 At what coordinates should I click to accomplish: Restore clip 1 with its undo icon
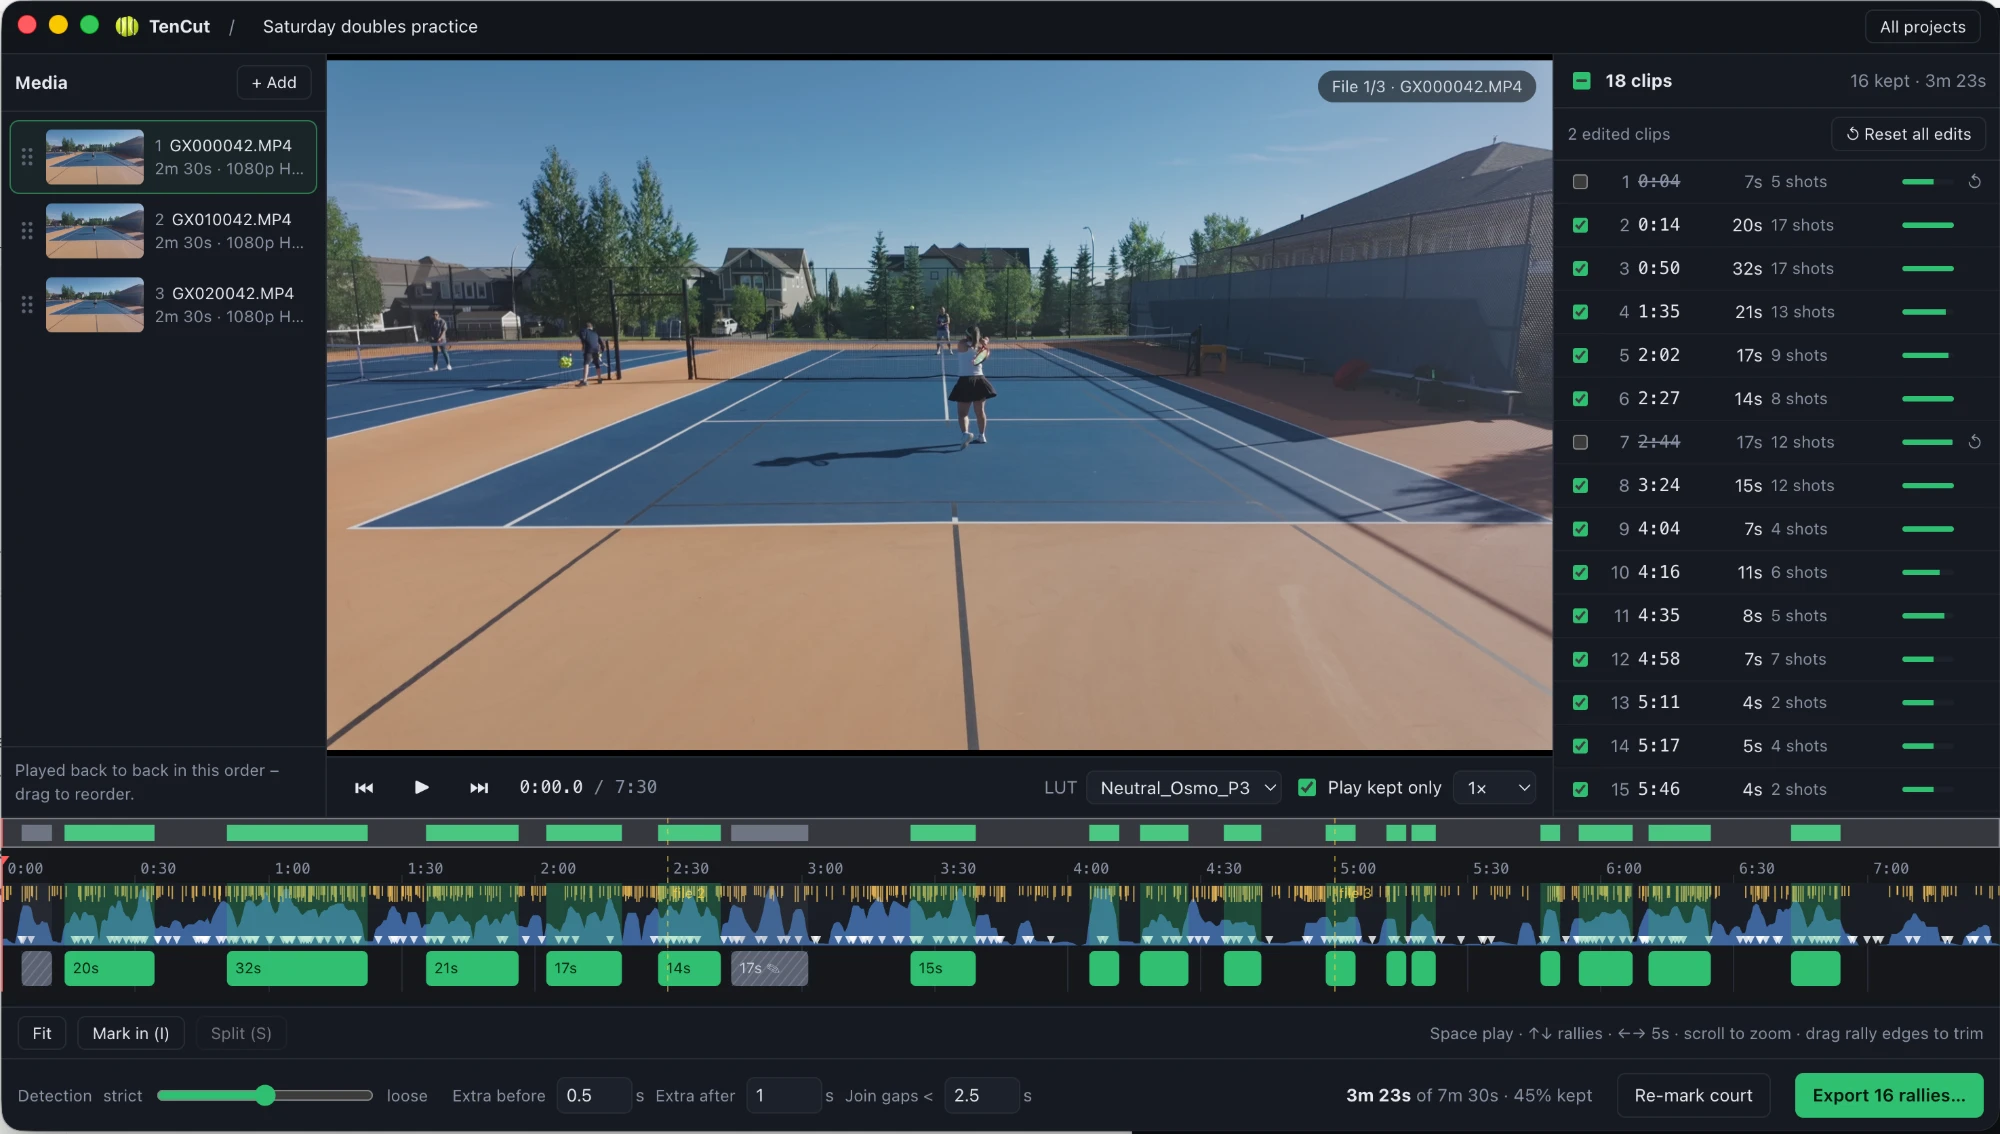(x=1974, y=181)
